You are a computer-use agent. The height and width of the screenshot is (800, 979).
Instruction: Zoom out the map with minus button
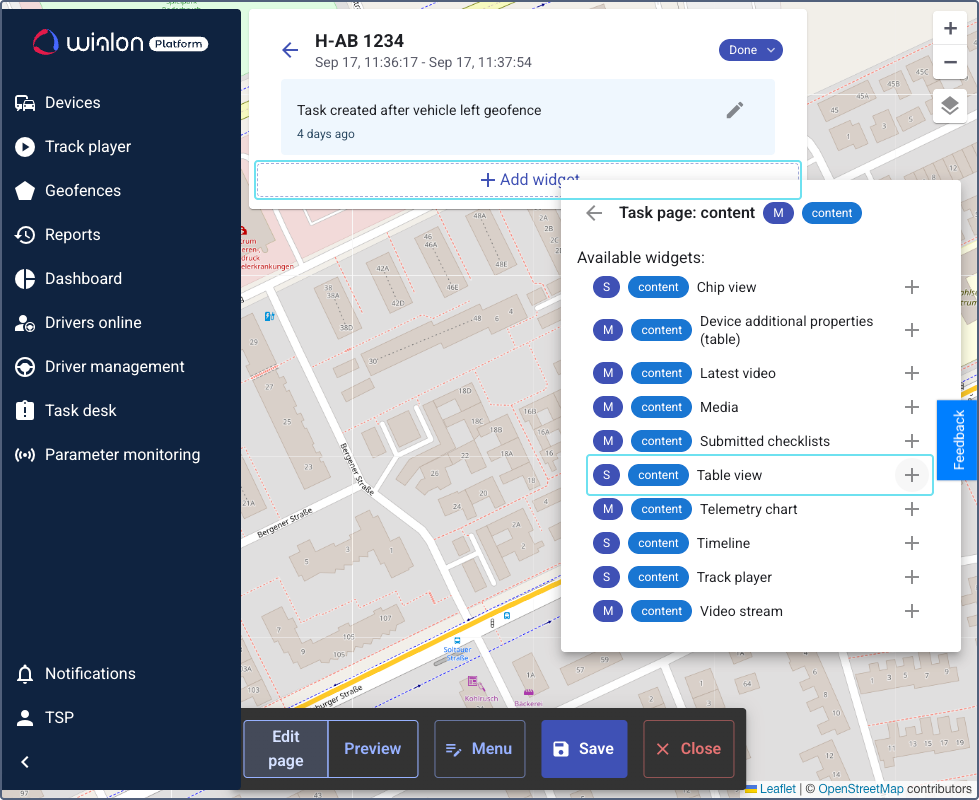(949, 63)
